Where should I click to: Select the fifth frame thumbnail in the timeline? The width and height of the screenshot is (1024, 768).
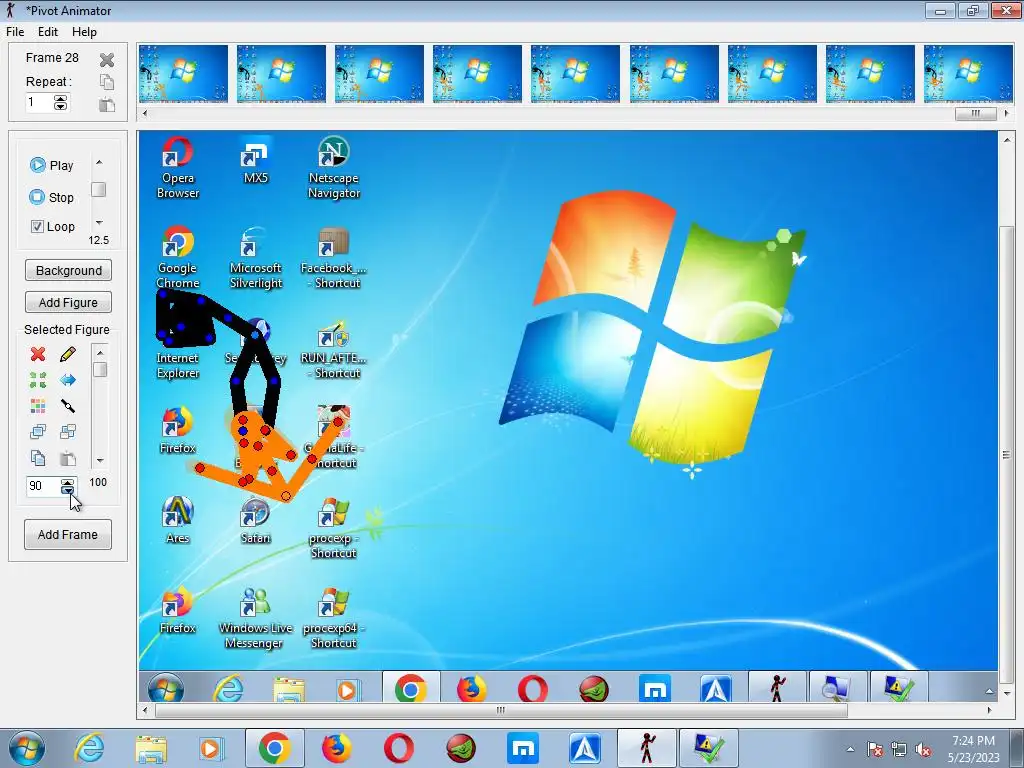coord(575,74)
